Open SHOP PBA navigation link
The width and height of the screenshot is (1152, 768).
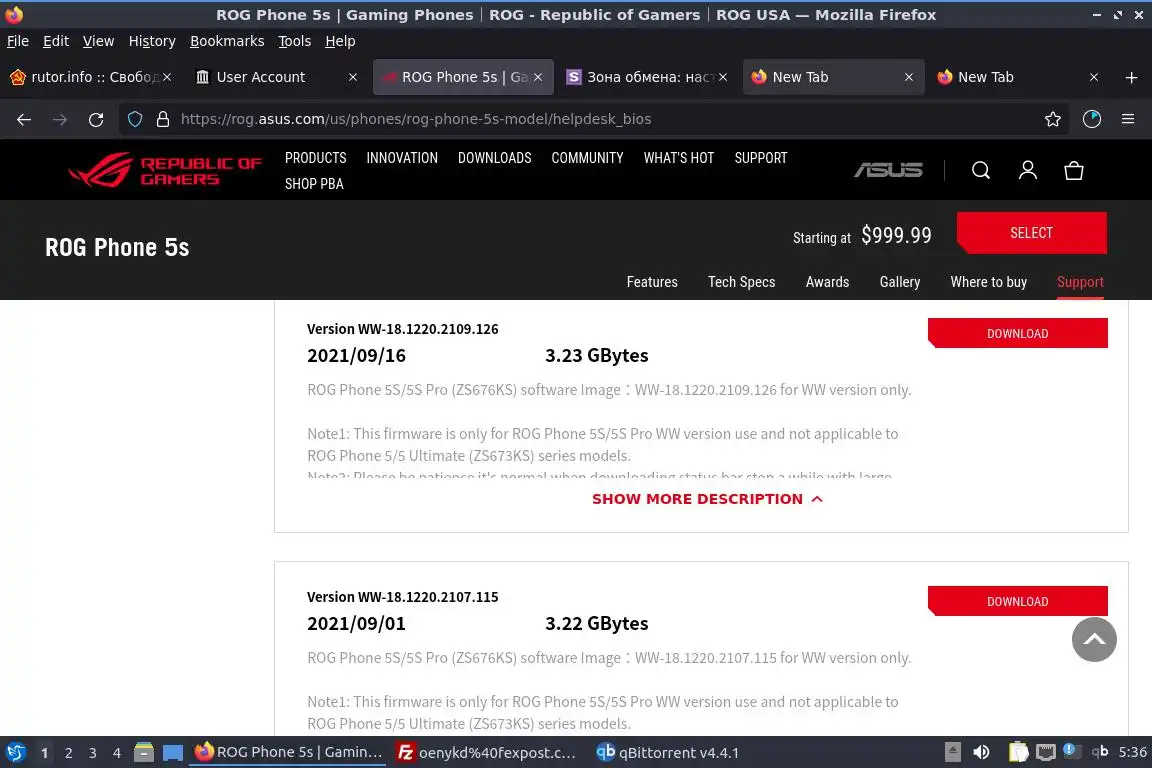(314, 184)
